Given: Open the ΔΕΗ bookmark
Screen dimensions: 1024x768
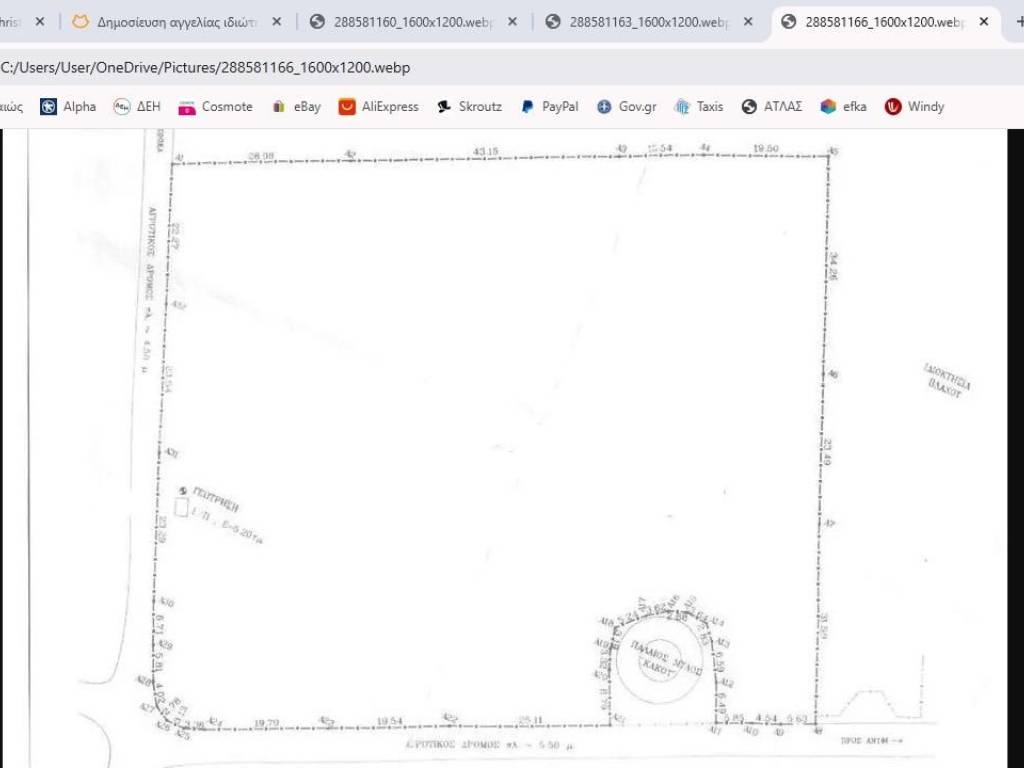Looking at the screenshot, I should point(137,107).
